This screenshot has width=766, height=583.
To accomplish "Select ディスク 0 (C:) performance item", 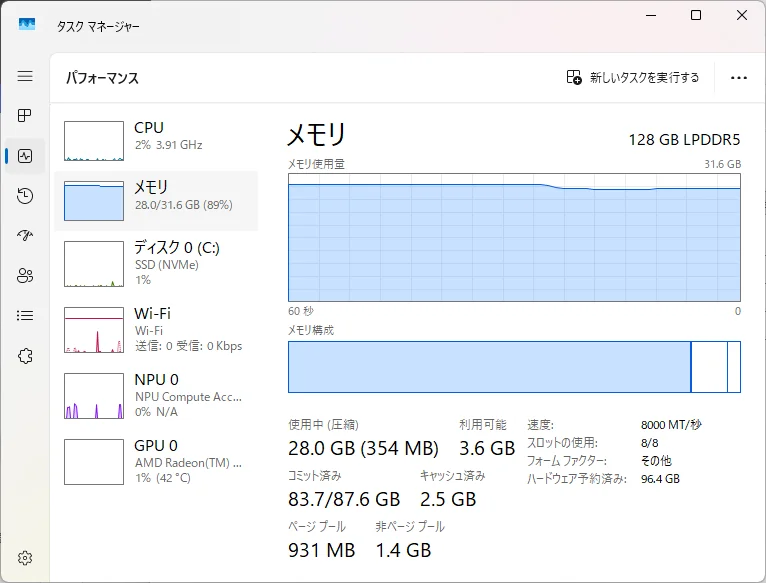I will tap(156, 264).
